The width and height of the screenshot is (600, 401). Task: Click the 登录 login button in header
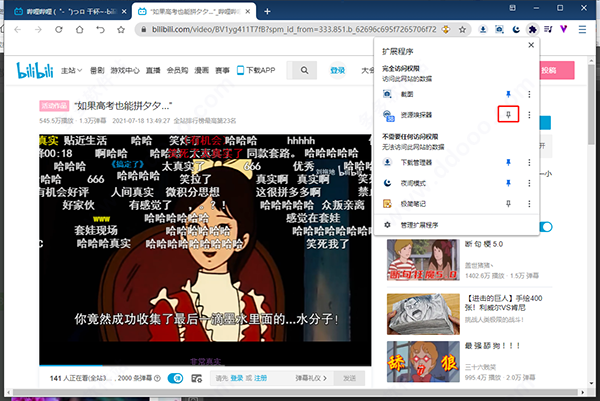(338, 70)
